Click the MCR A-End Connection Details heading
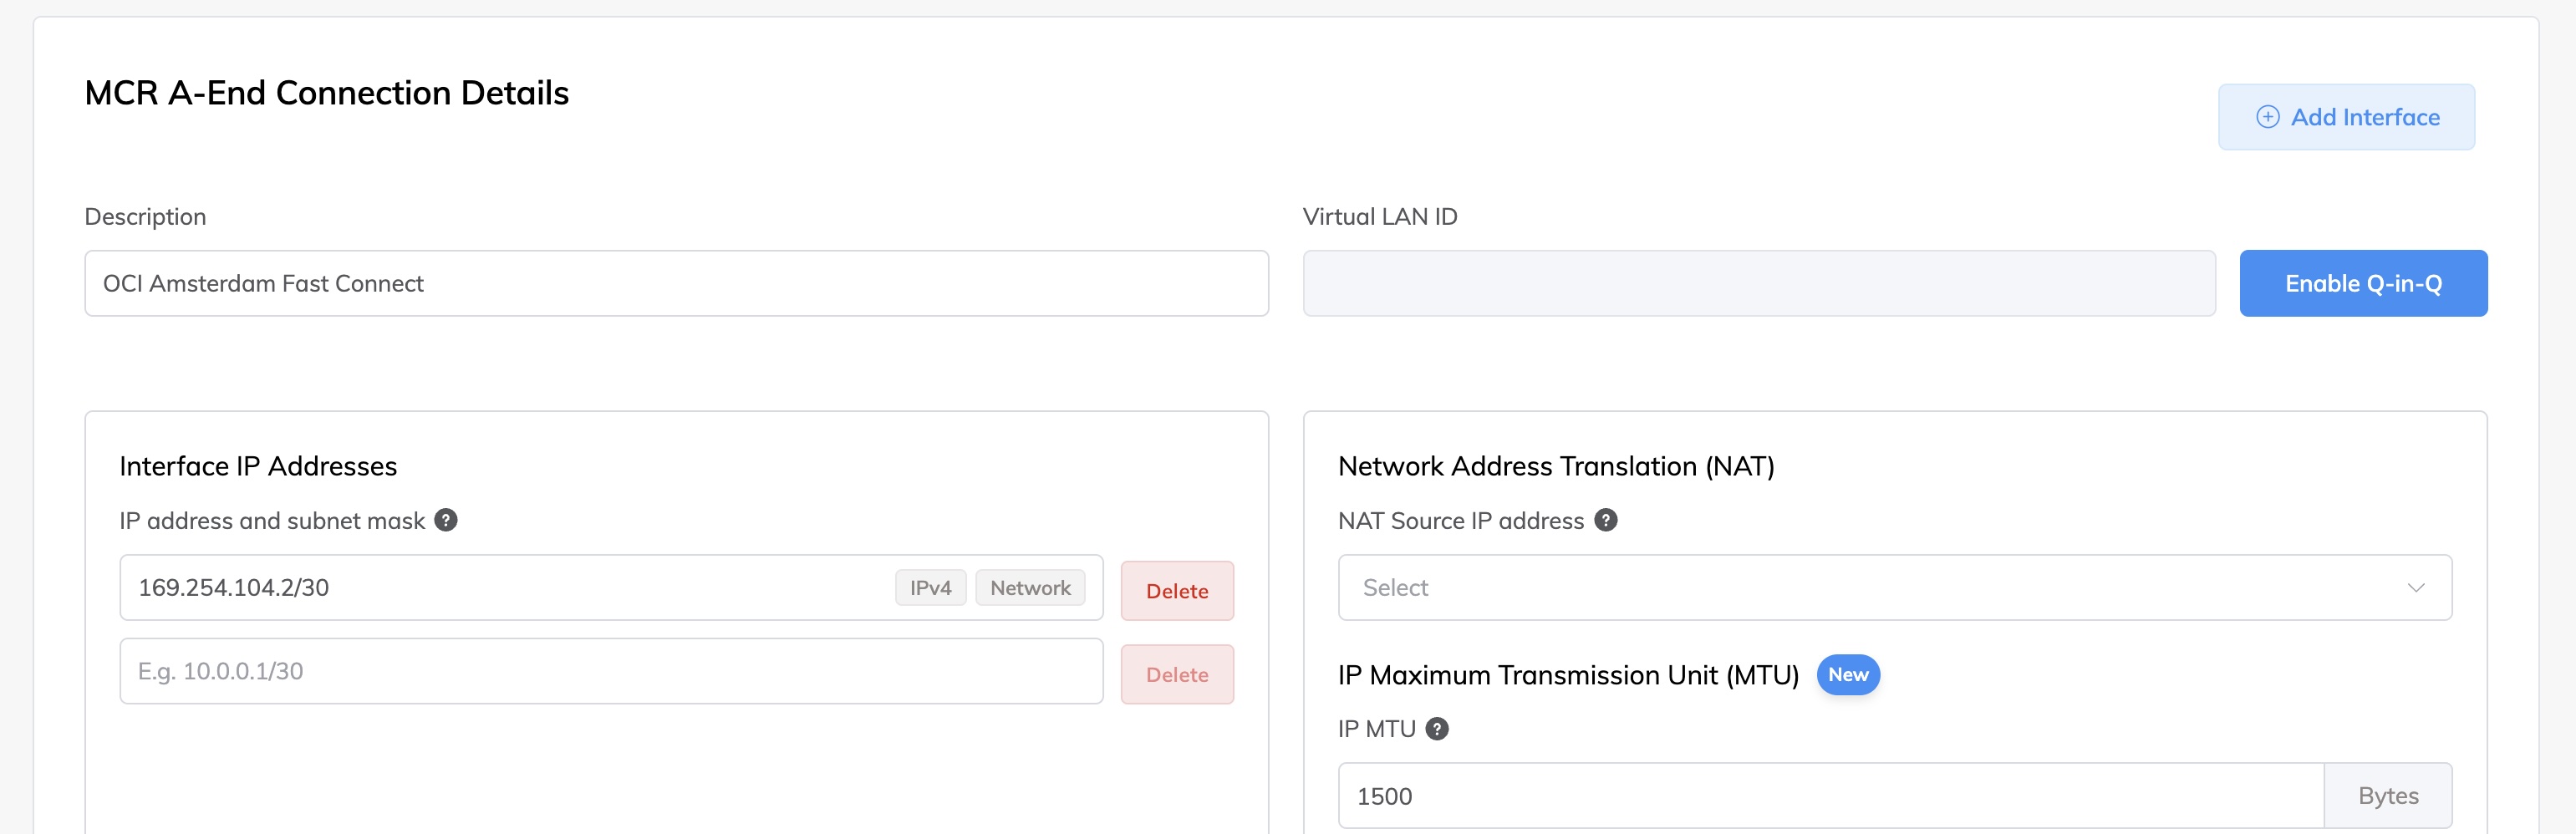This screenshot has width=2576, height=834. click(x=326, y=92)
